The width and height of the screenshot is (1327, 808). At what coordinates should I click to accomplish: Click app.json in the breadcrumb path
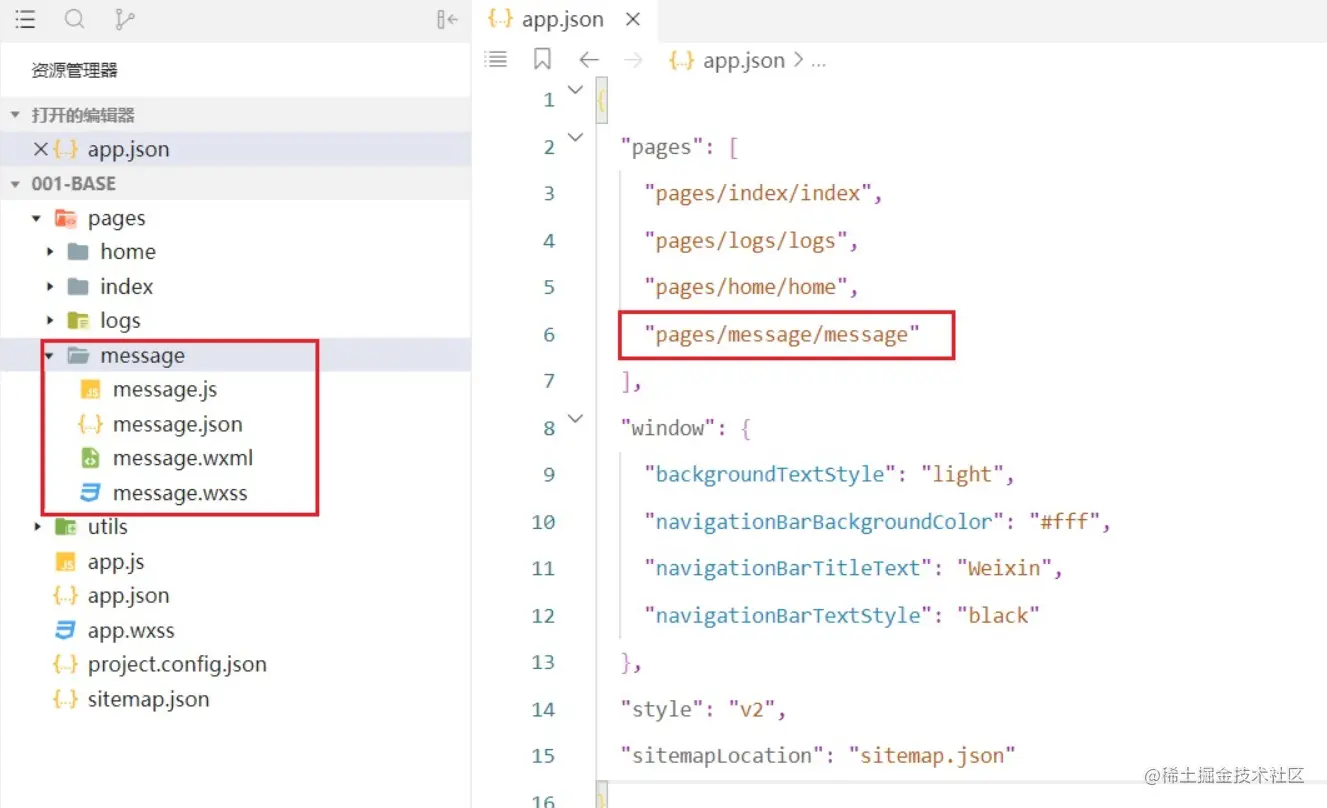click(743, 60)
